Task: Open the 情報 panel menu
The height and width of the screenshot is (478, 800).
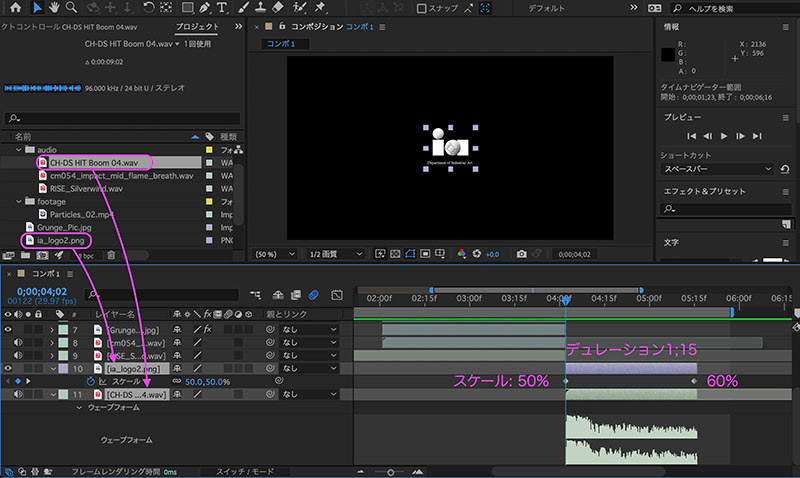Action: click(x=785, y=27)
